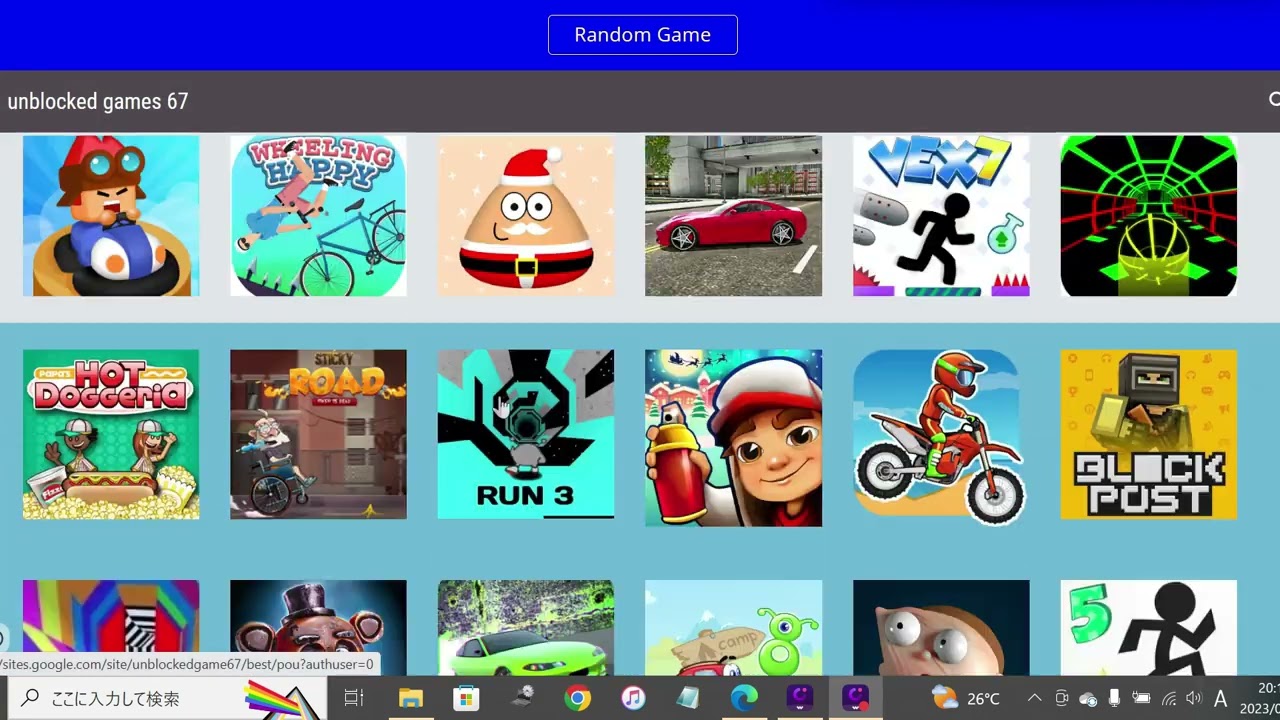The width and height of the screenshot is (1280, 720).
Task: Launch the Vex 7 stickman game
Action: pyautogui.click(x=941, y=216)
